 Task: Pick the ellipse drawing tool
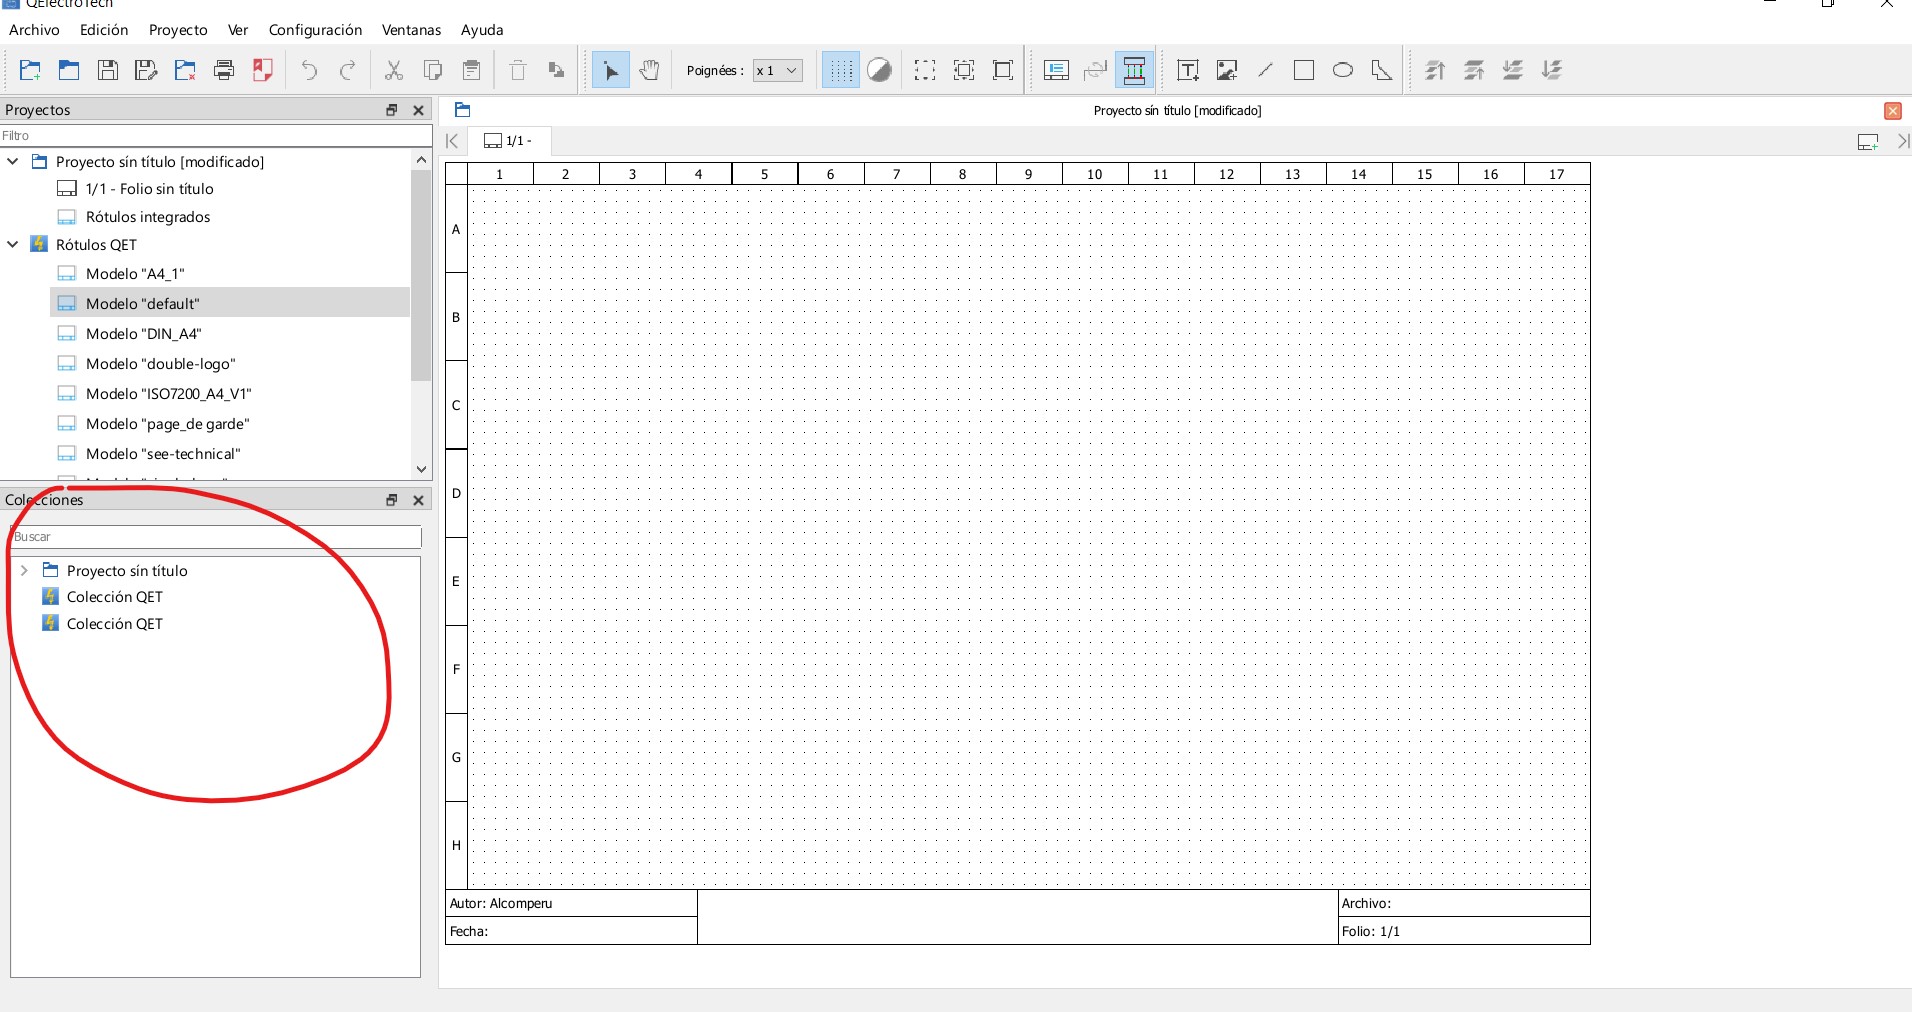[x=1343, y=70]
